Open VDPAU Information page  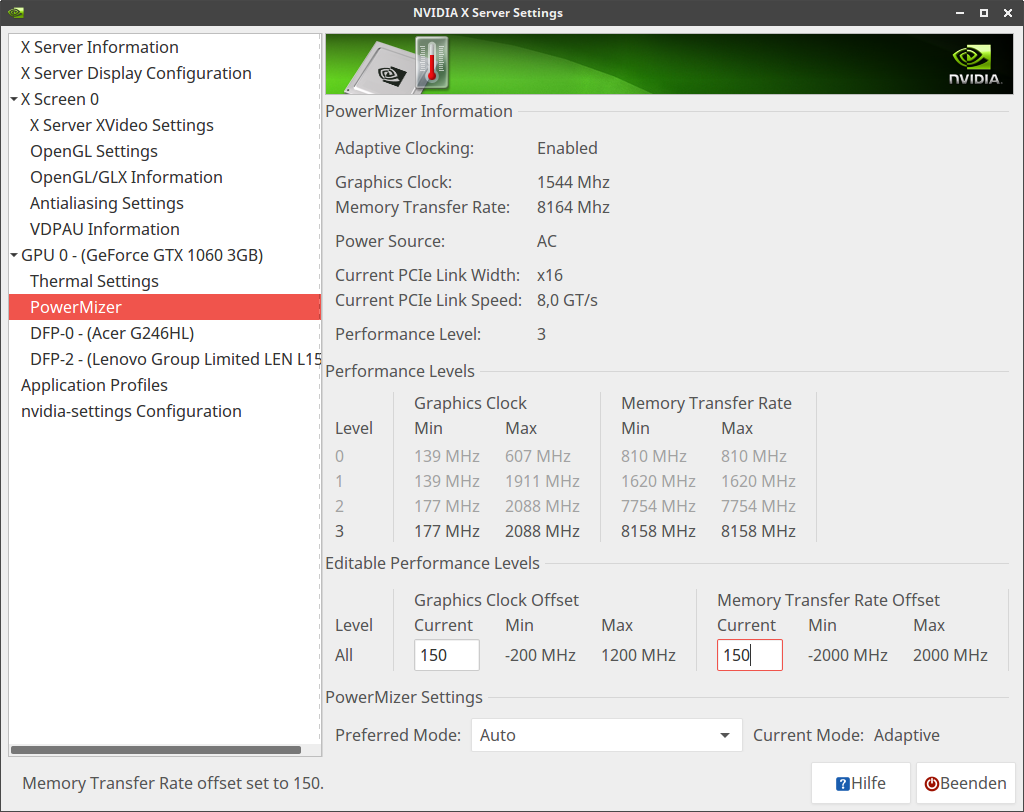coord(104,229)
